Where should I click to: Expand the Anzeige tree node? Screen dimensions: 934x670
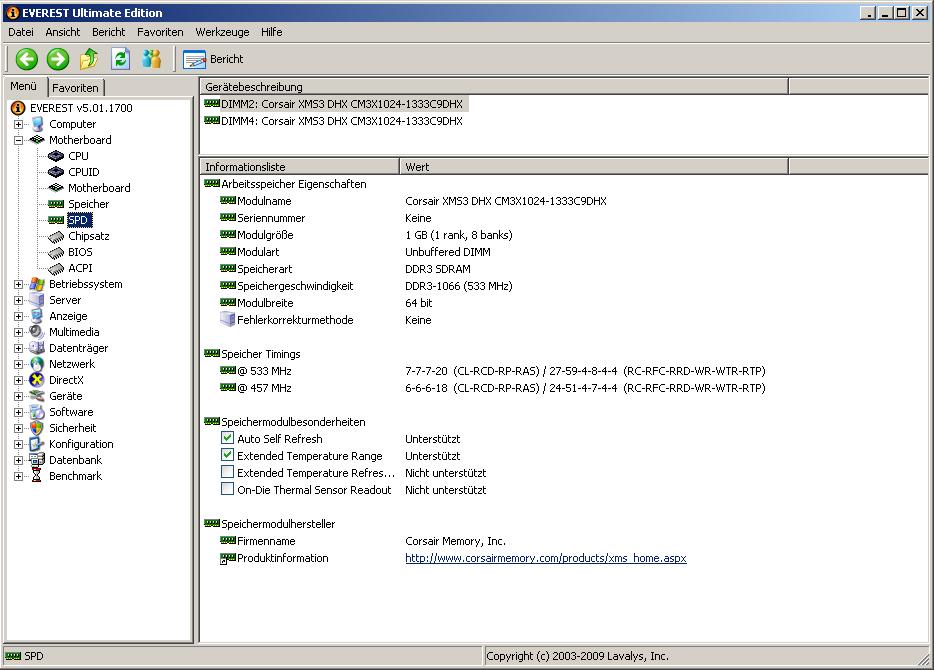(18, 317)
